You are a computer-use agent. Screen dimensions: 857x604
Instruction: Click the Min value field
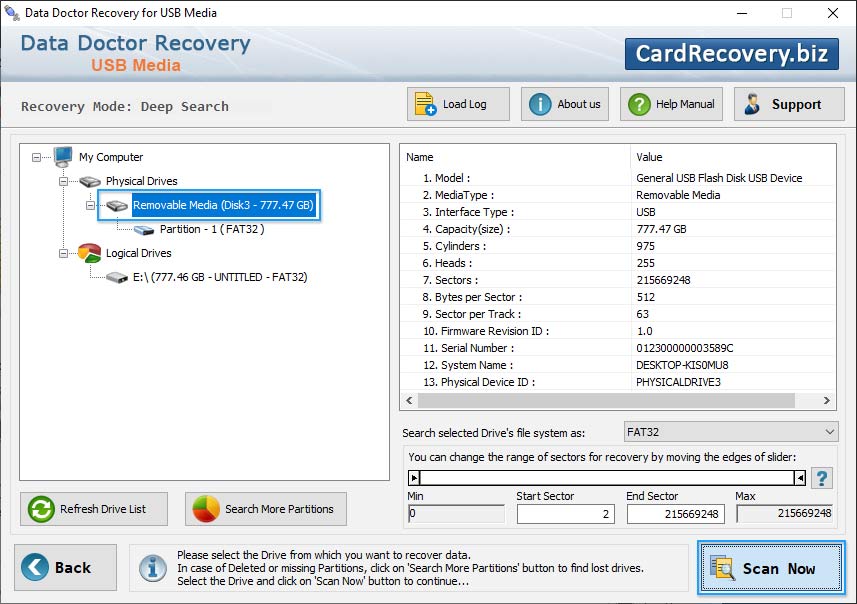pyautogui.click(x=456, y=514)
